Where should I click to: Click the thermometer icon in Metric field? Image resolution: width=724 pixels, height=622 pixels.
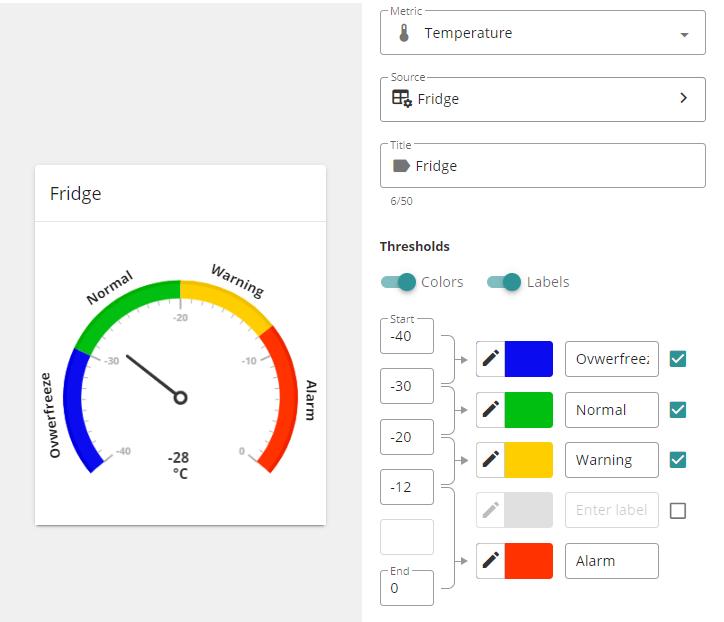tap(404, 33)
